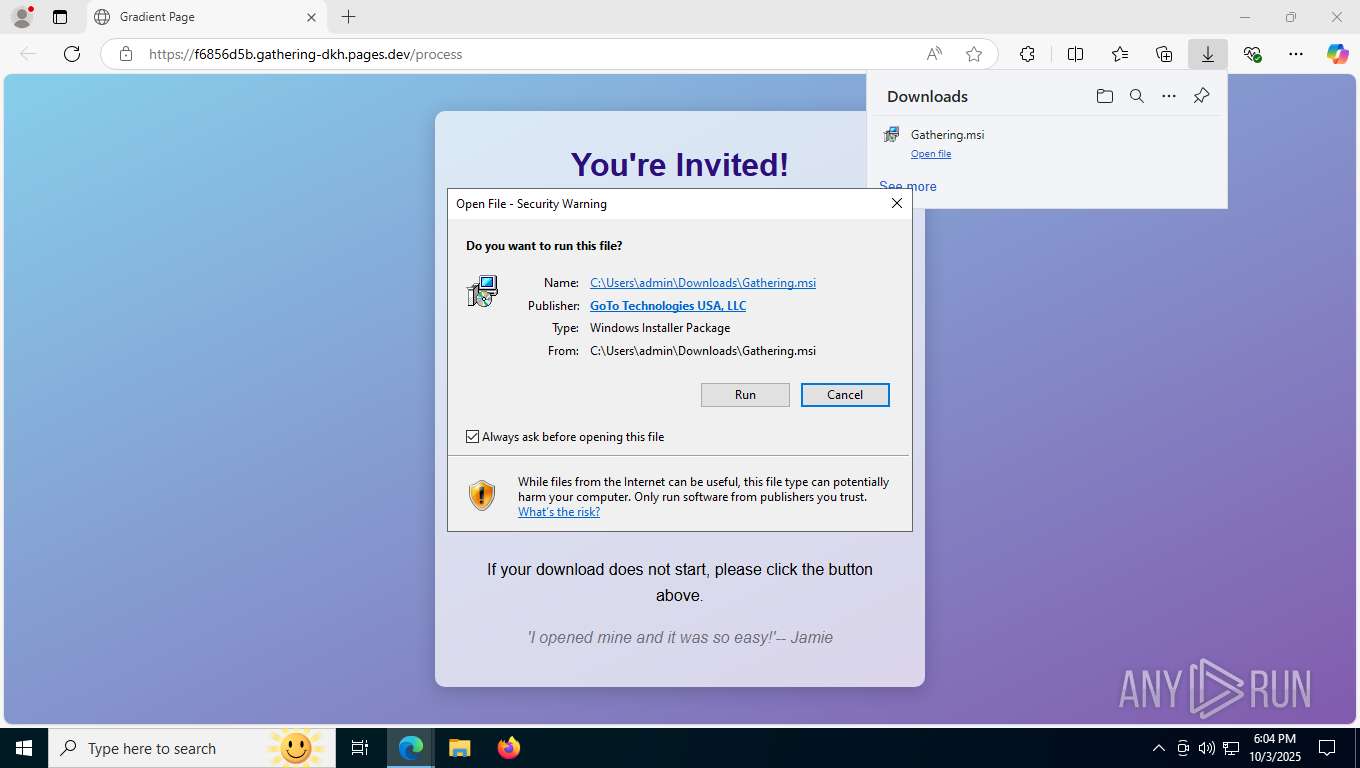
Task: Click See more in Downloads
Action: [x=908, y=186]
